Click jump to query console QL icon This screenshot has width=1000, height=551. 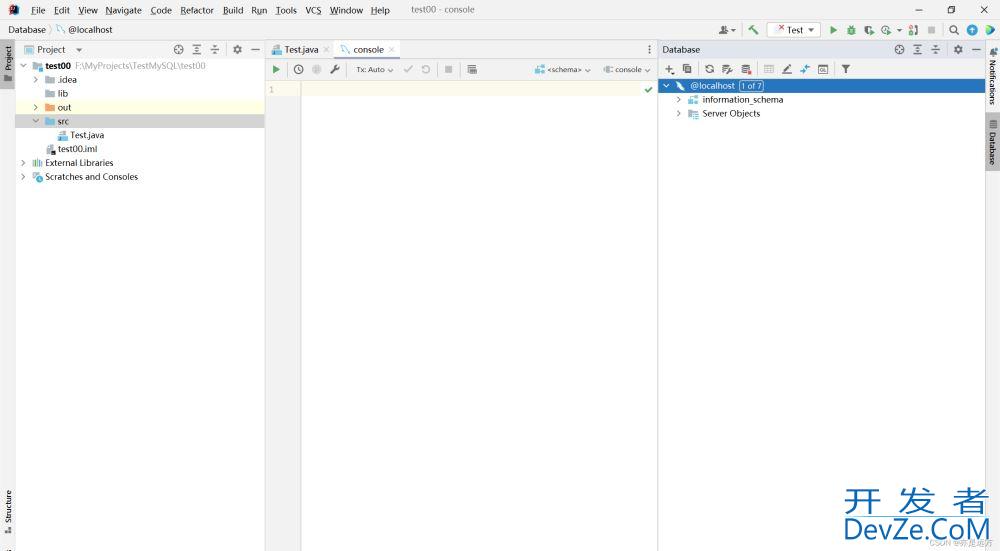(823, 69)
